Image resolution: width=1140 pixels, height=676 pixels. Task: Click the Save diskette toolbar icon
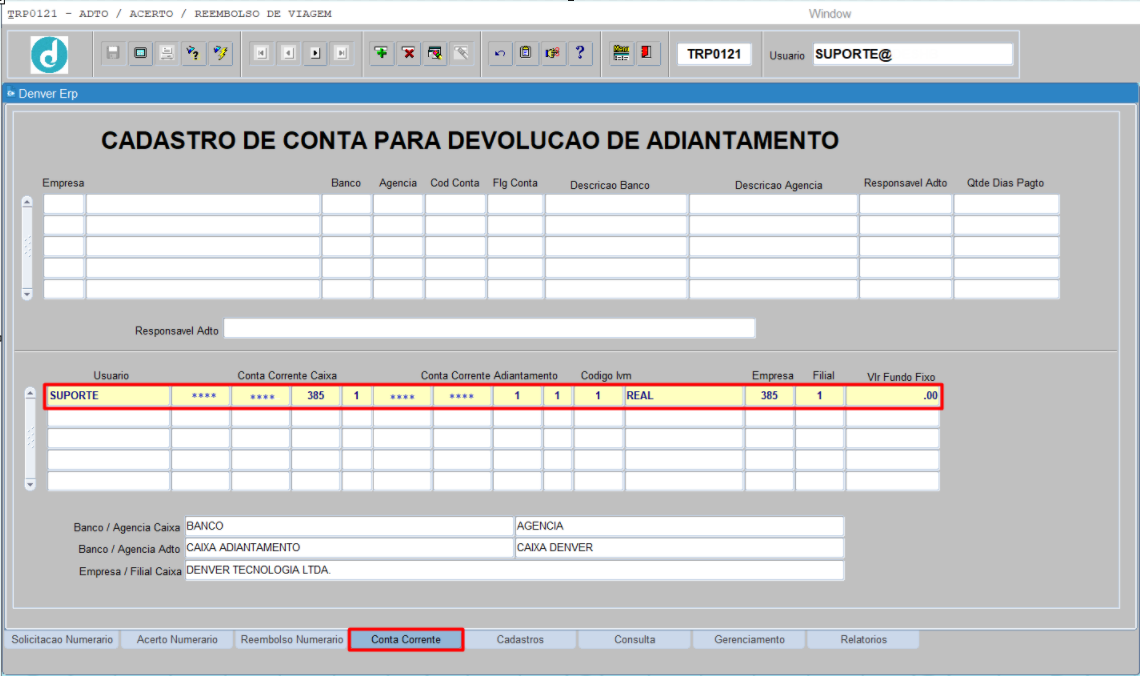tap(113, 54)
